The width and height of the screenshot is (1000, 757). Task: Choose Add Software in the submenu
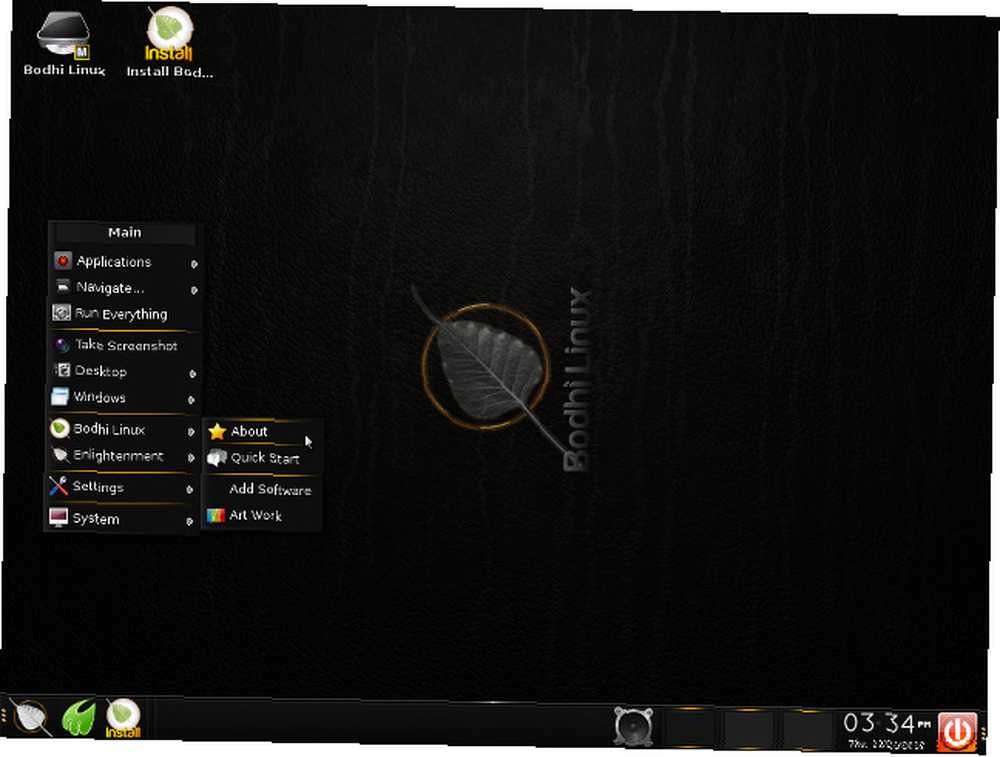(261, 489)
